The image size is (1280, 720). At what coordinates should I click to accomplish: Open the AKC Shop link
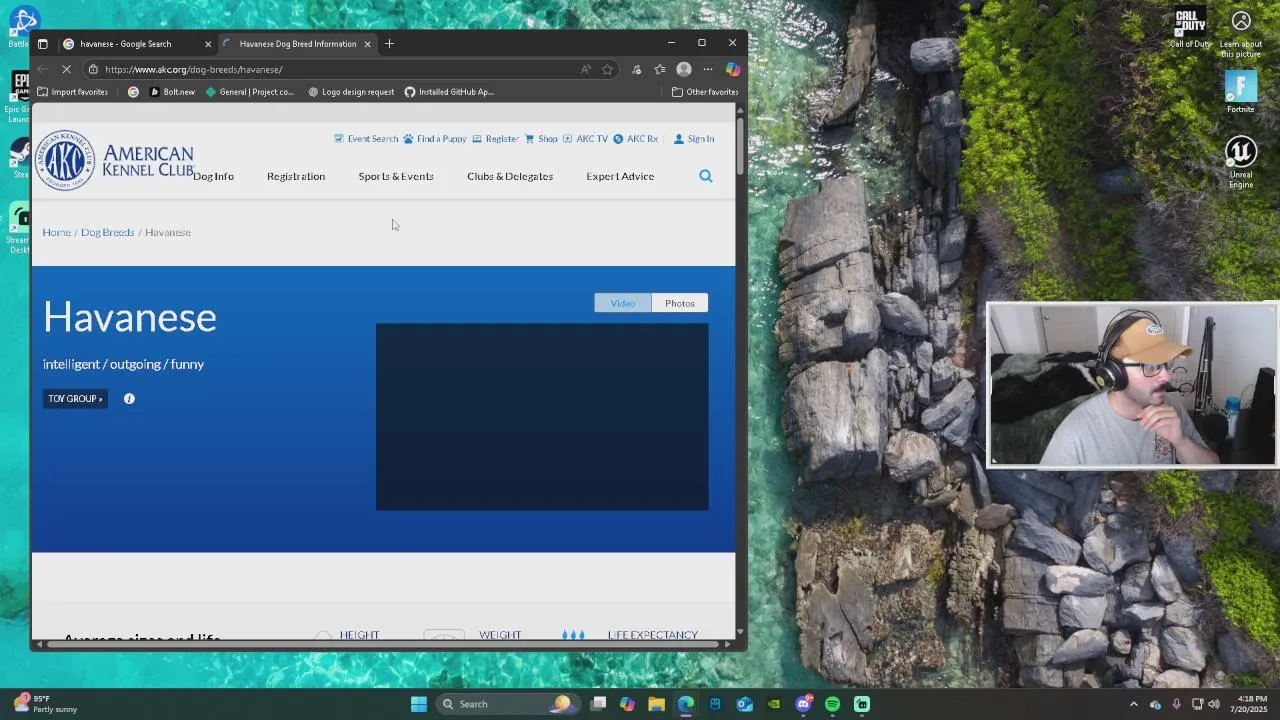pyautogui.click(x=541, y=139)
